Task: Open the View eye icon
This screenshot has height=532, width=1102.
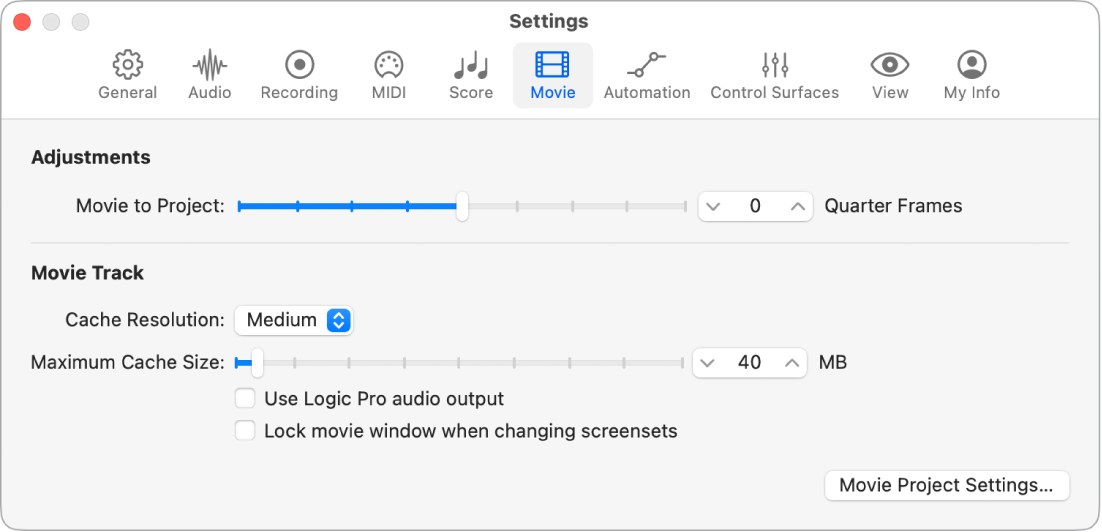Action: pyautogui.click(x=889, y=66)
